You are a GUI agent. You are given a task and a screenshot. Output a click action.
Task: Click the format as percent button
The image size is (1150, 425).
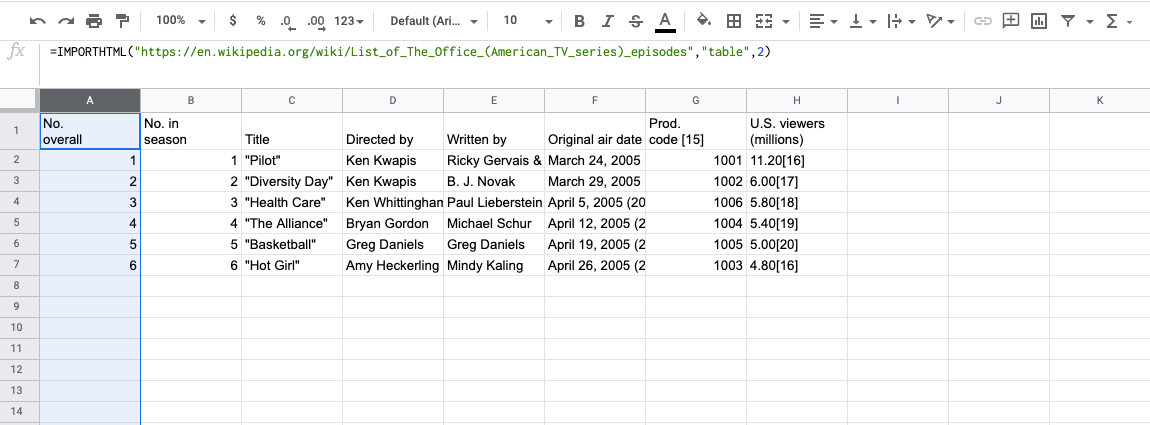coord(260,20)
